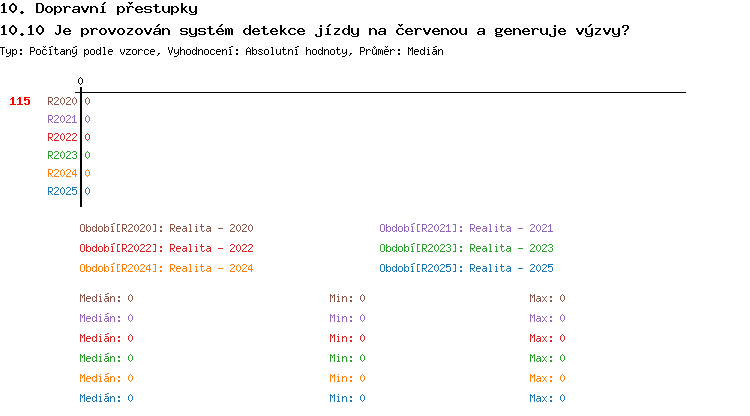Image resolution: width=750 pixels, height=416 pixels.
Task: Click the orange R2024 axis label
Action: point(62,173)
